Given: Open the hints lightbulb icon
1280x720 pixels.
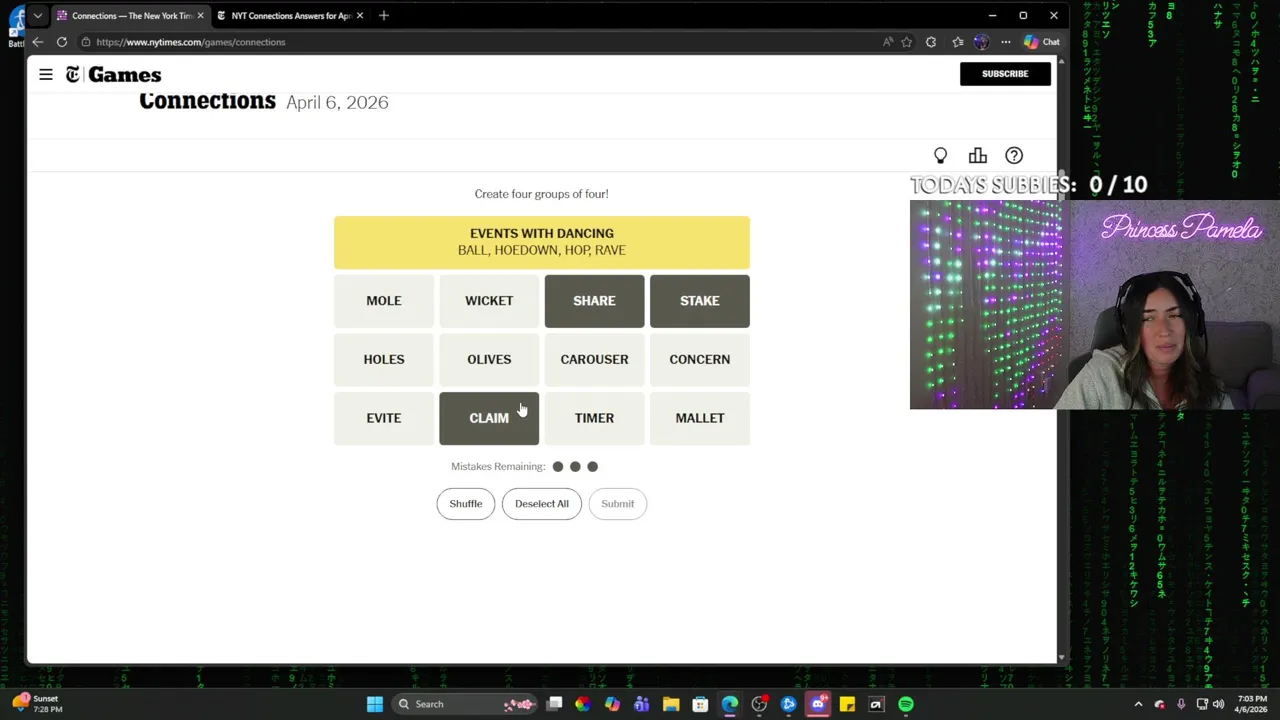Looking at the screenshot, I should [x=940, y=156].
